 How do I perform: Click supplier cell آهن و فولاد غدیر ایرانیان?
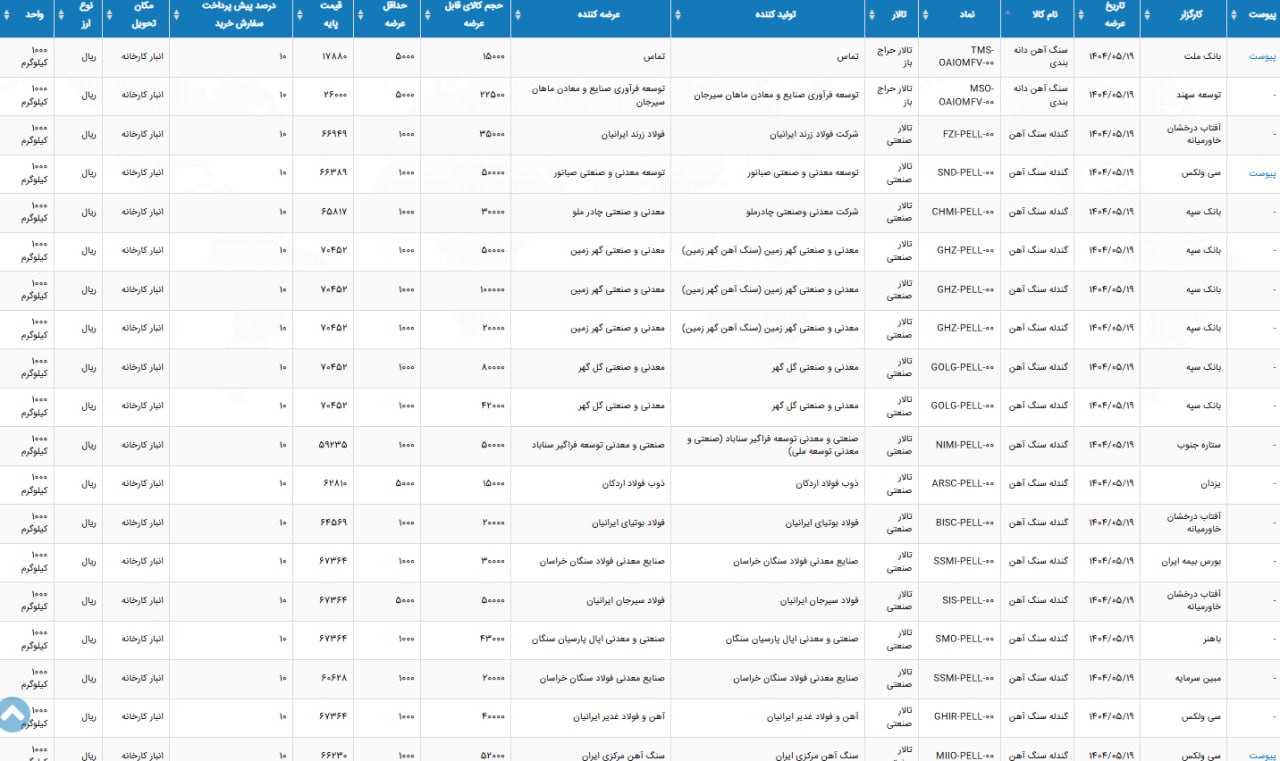coord(620,716)
